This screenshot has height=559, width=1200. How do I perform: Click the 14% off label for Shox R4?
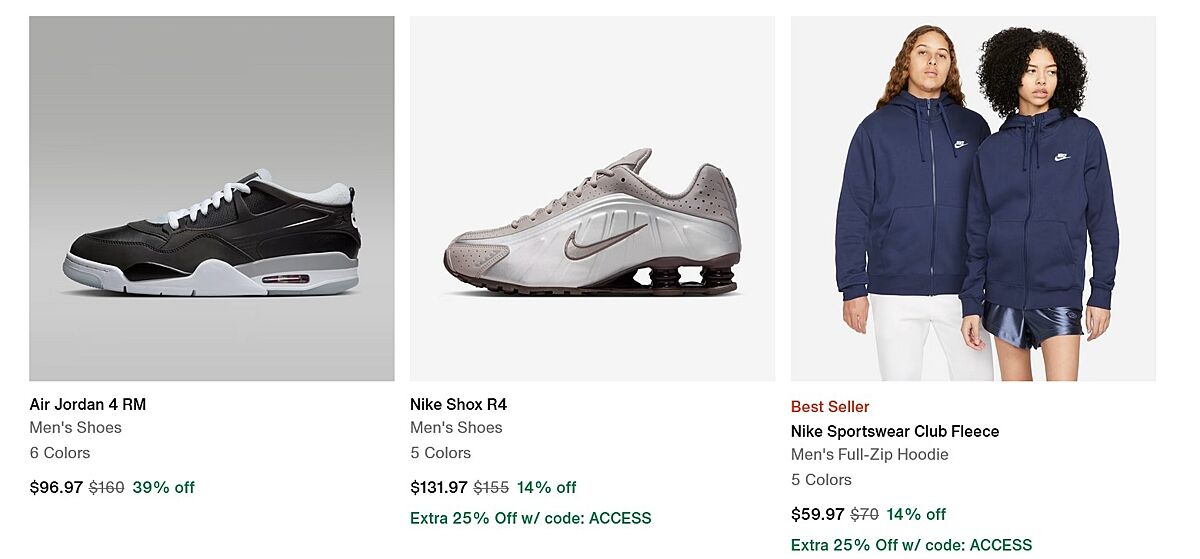click(x=547, y=488)
